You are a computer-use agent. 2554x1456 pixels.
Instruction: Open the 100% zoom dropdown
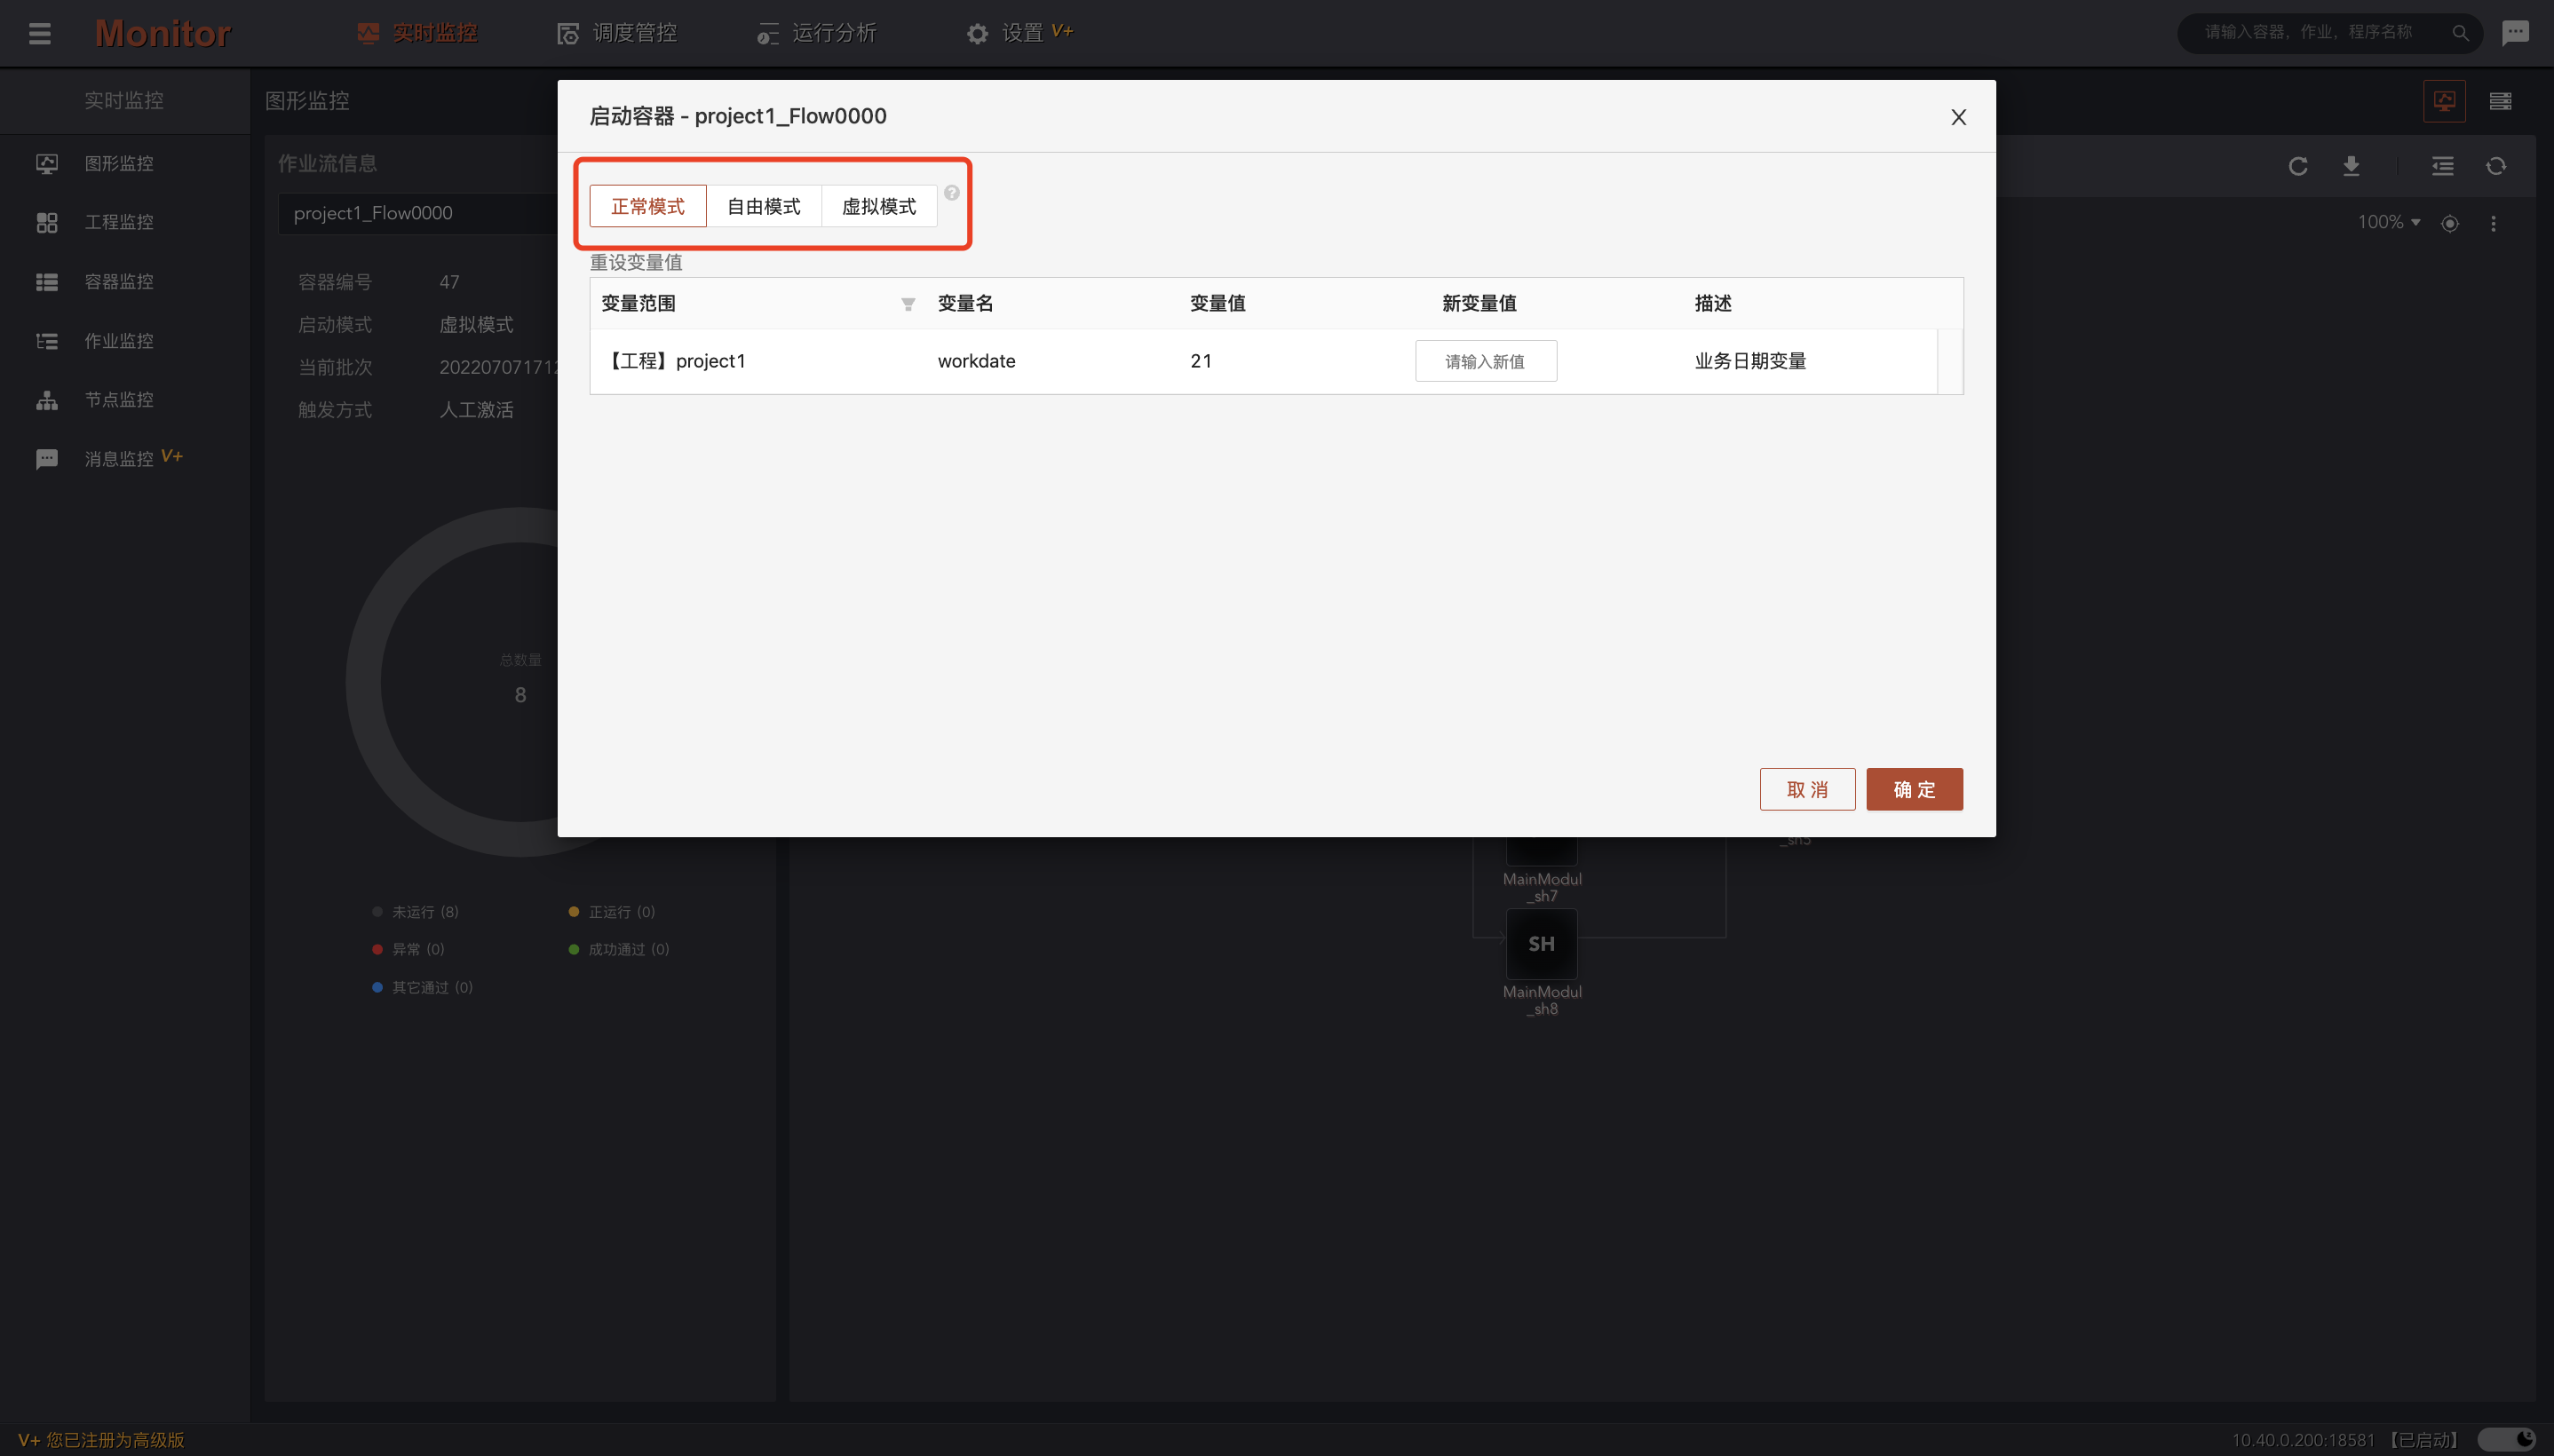pyautogui.click(x=2388, y=222)
